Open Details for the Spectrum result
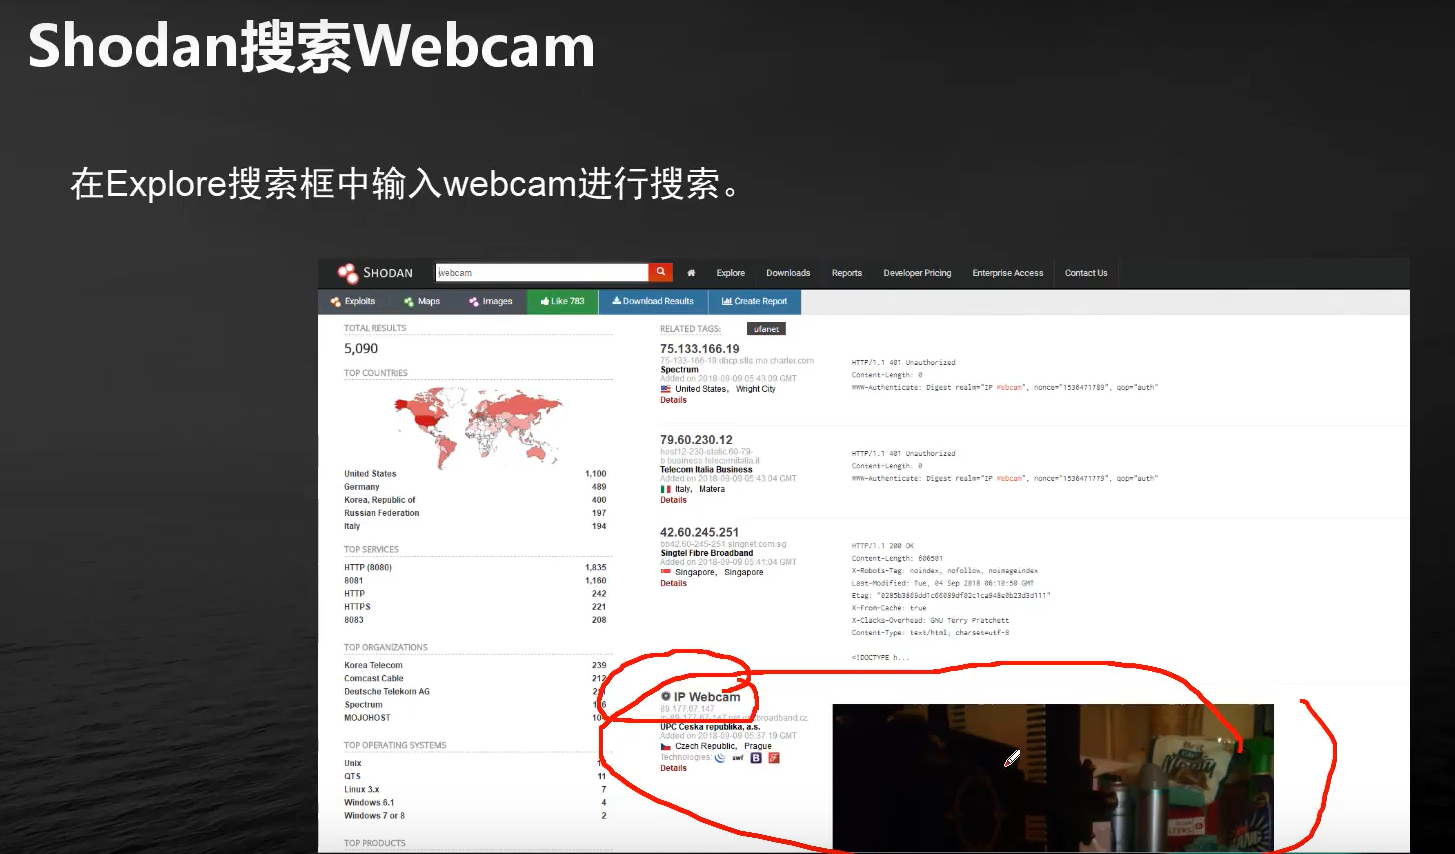Screen dimensions: 1455x854 tap(673, 400)
